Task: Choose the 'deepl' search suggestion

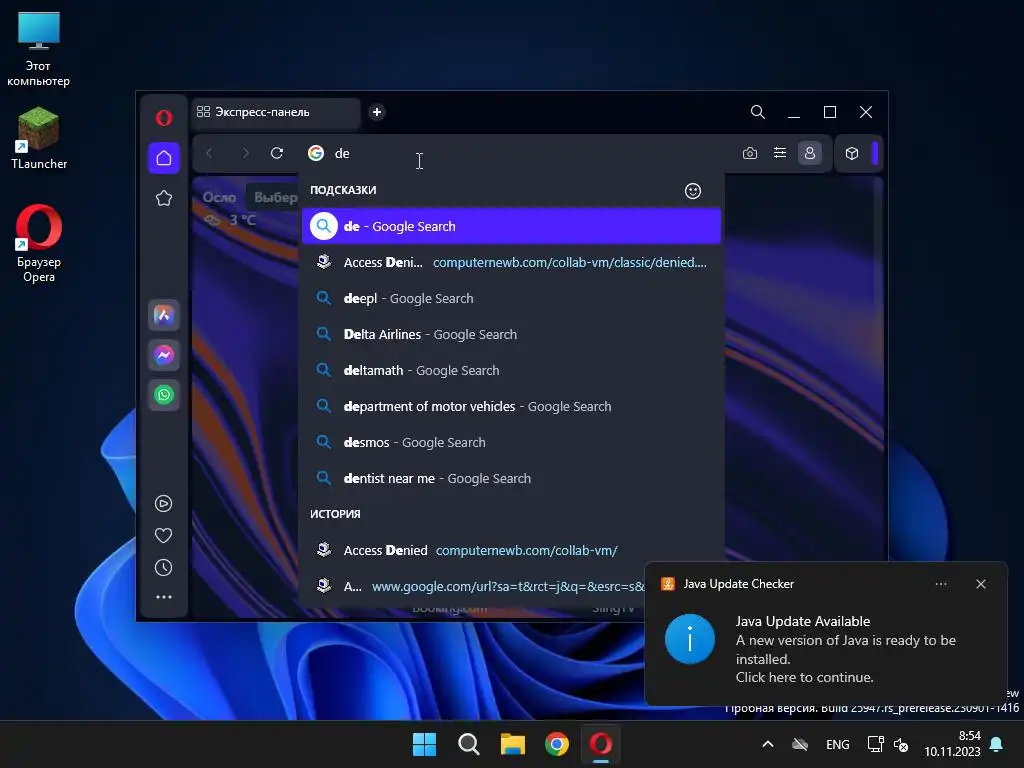Action: click(x=511, y=298)
